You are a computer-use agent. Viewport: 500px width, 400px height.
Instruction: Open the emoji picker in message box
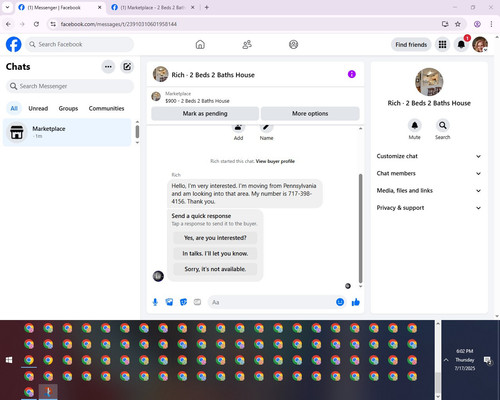click(x=340, y=302)
